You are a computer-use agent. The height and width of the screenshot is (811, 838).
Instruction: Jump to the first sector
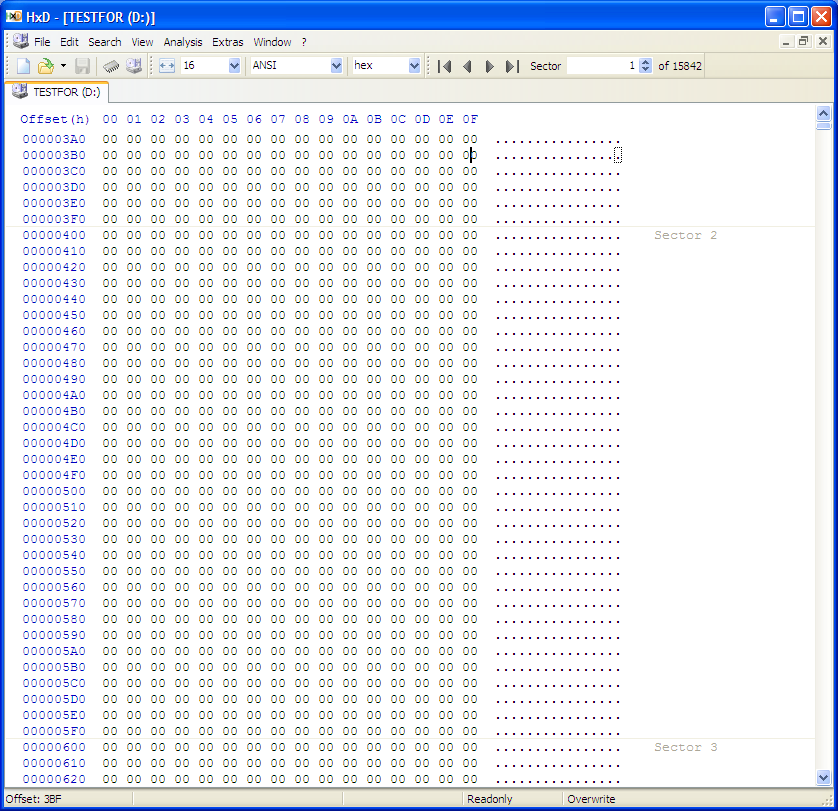coord(445,66)
